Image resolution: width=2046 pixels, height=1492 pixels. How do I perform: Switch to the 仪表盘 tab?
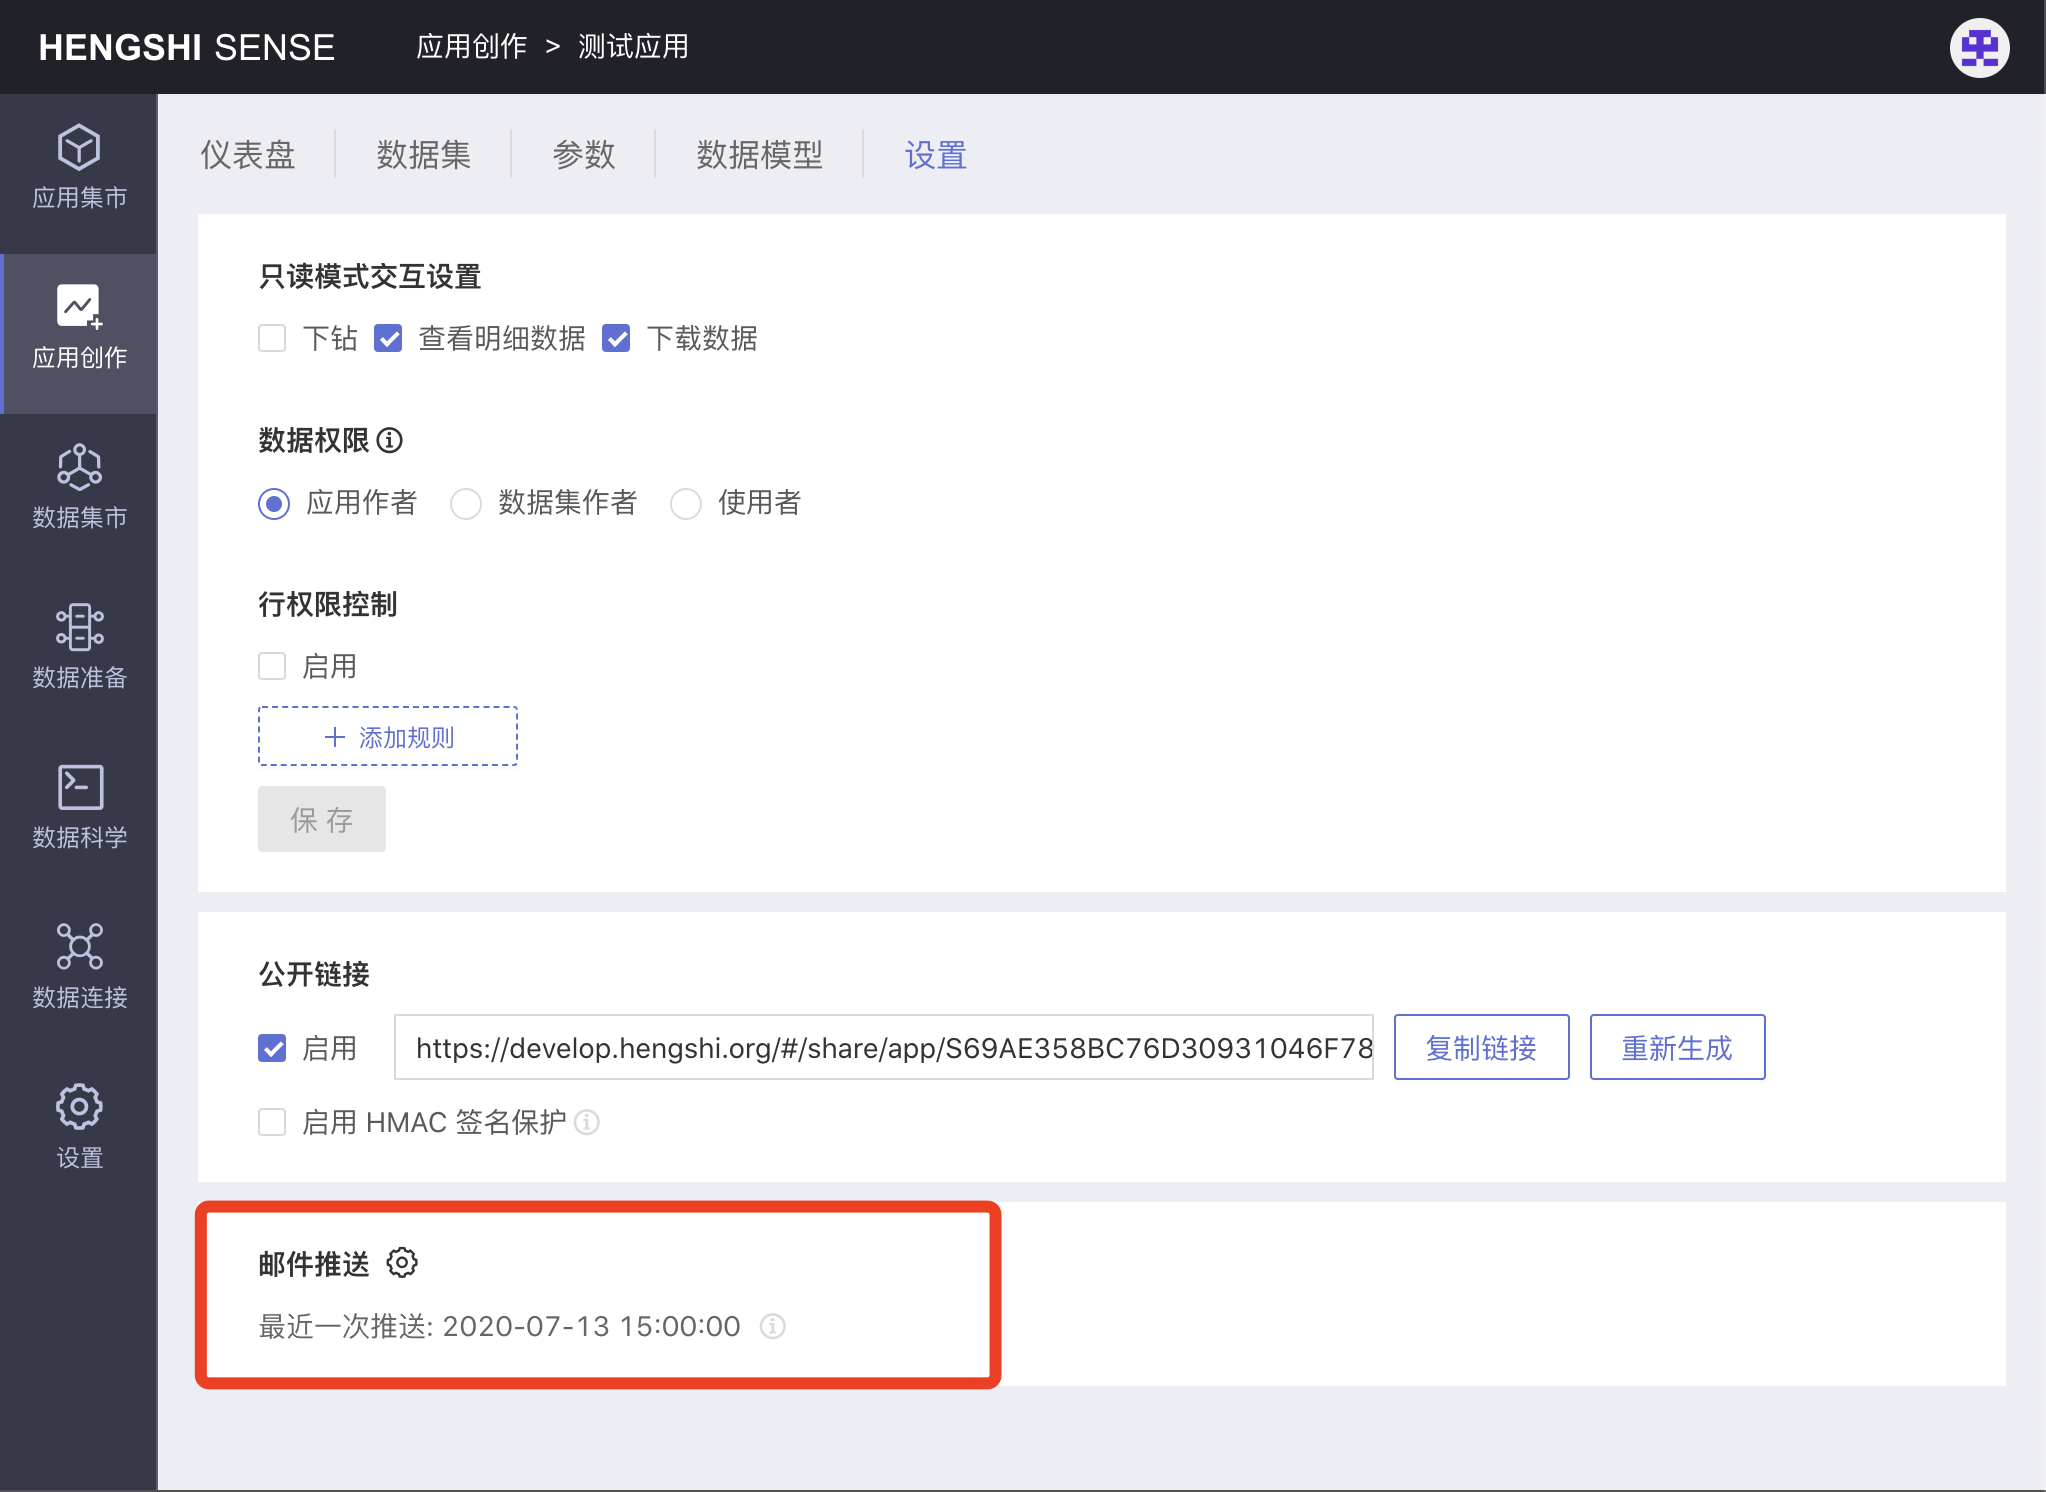pyautogui.click(x=248, y=155)
